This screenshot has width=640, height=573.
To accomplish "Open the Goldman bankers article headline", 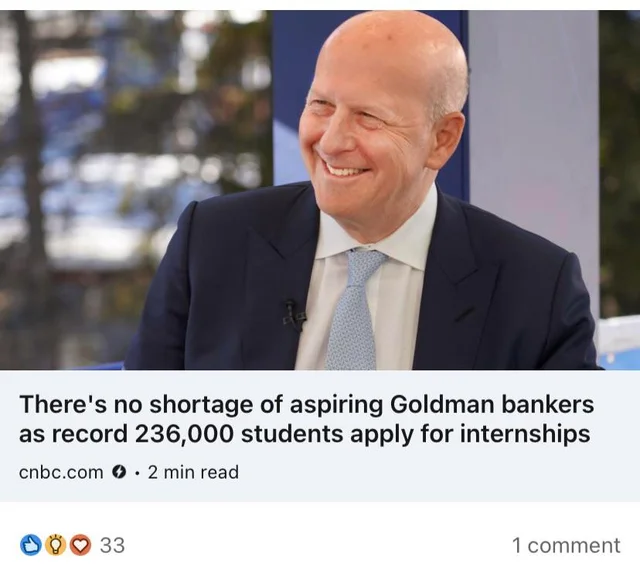I will 305,419.
